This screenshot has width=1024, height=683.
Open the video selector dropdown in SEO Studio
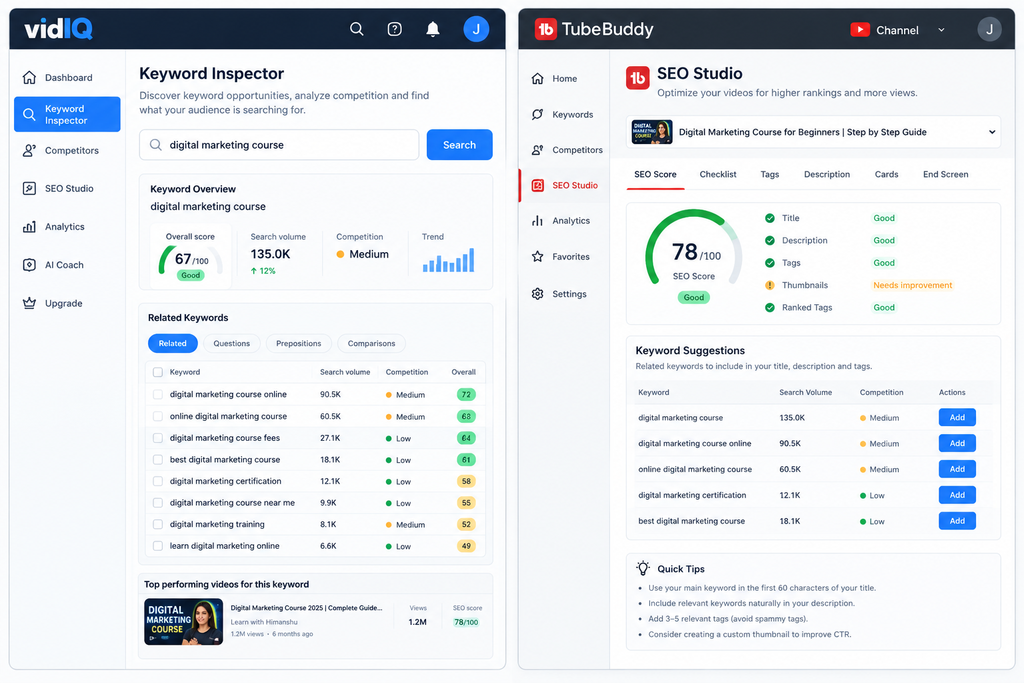click(x=813, y=132)
